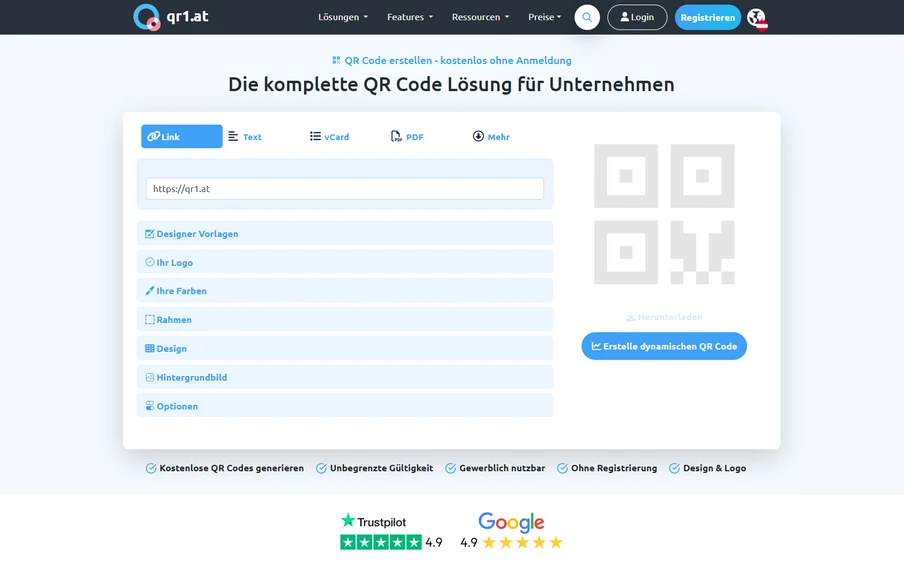Click checkmark icon beside Kostenlose QR Codes generieren
Screen dimensions: 904x571
150,468
